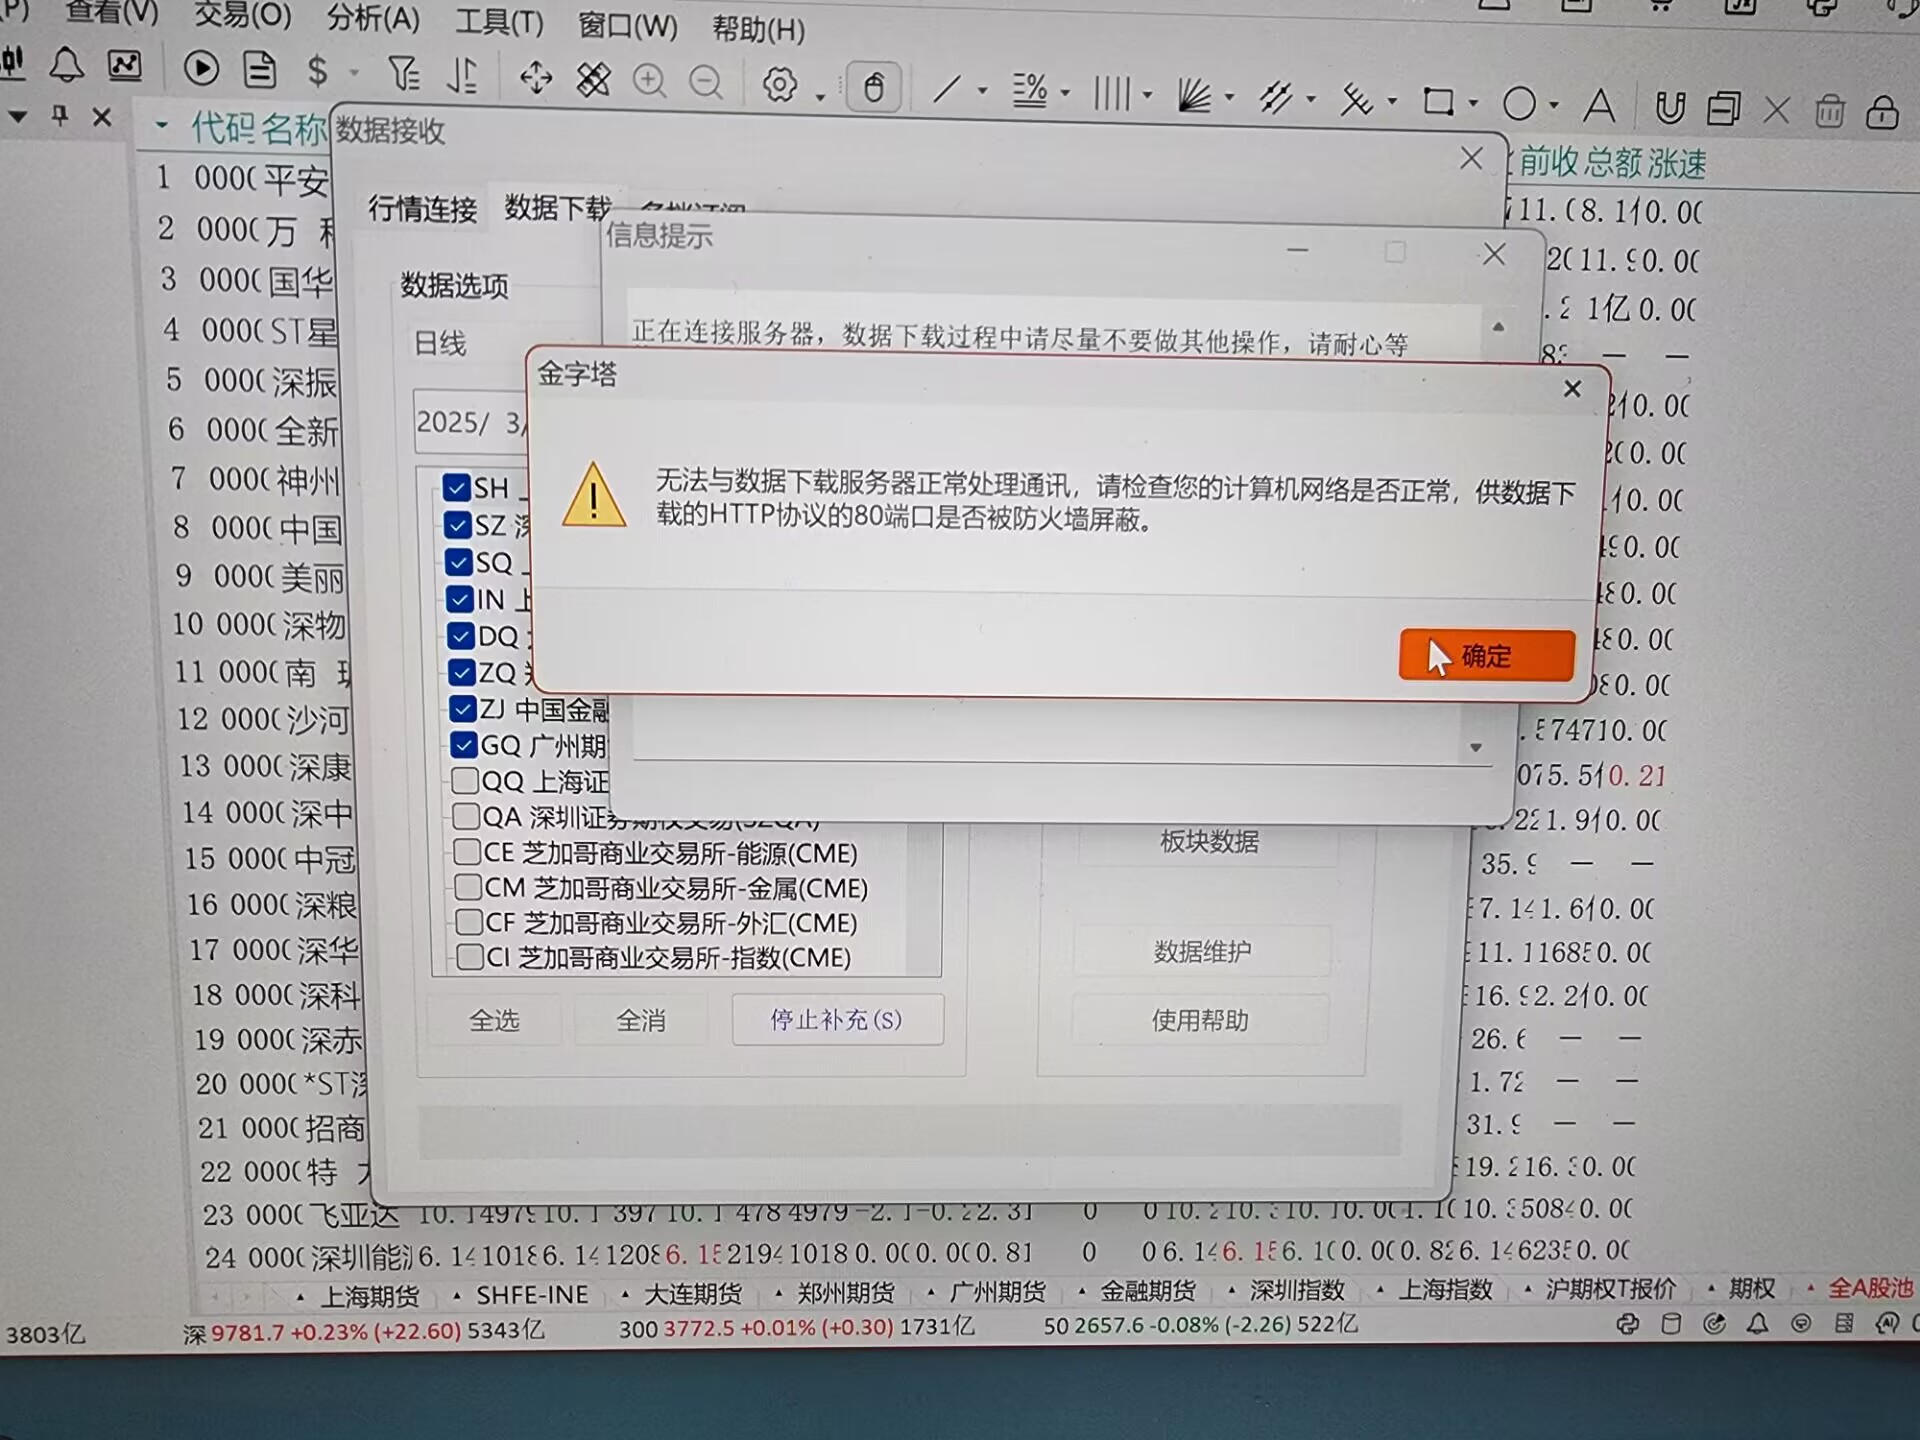Select the rectangle shape drawing tool
The width and height of the screenshot is (1920, 1440).
(1438, 102)
